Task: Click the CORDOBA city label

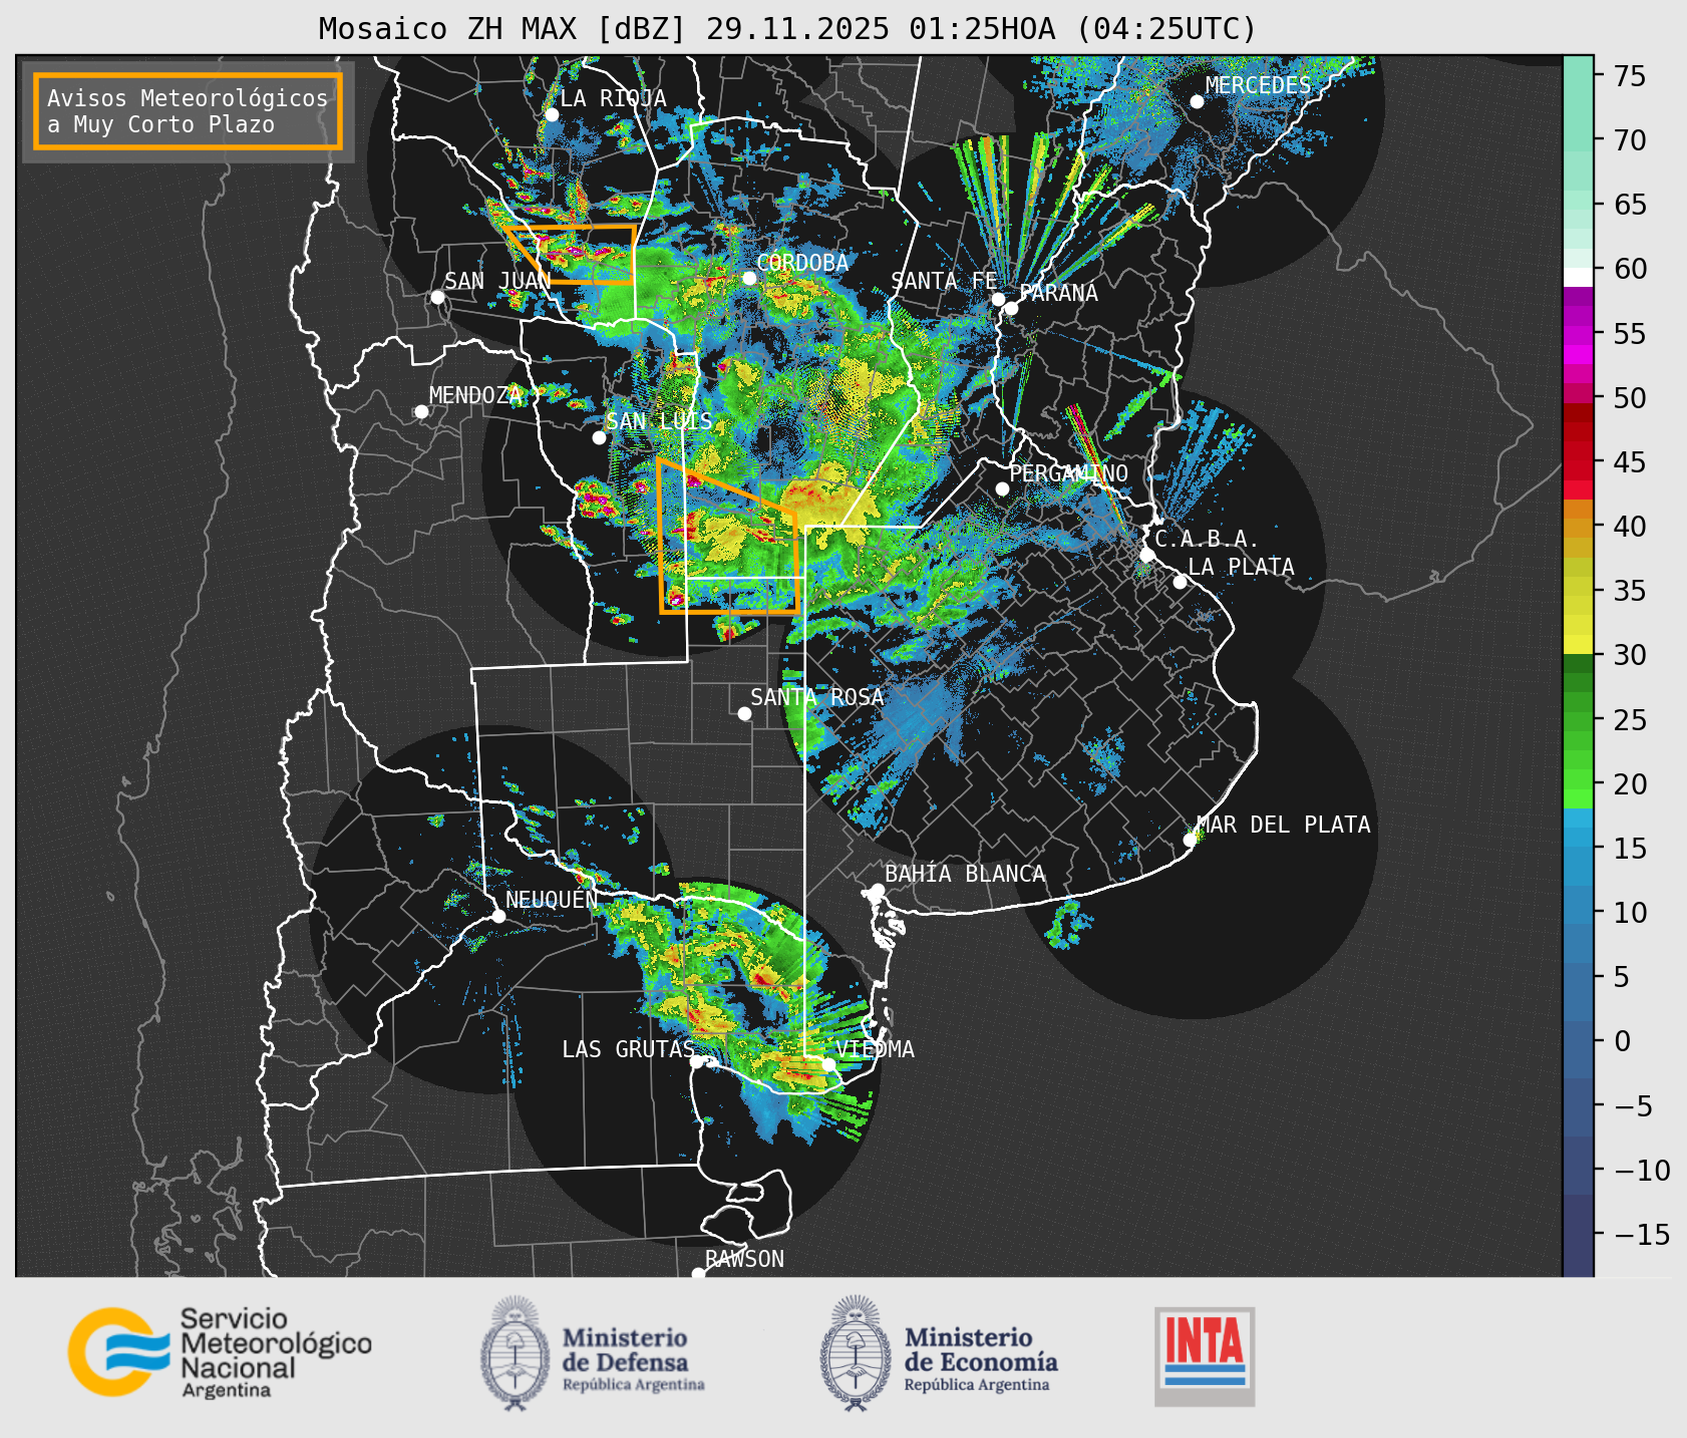Action: [802, 263]
